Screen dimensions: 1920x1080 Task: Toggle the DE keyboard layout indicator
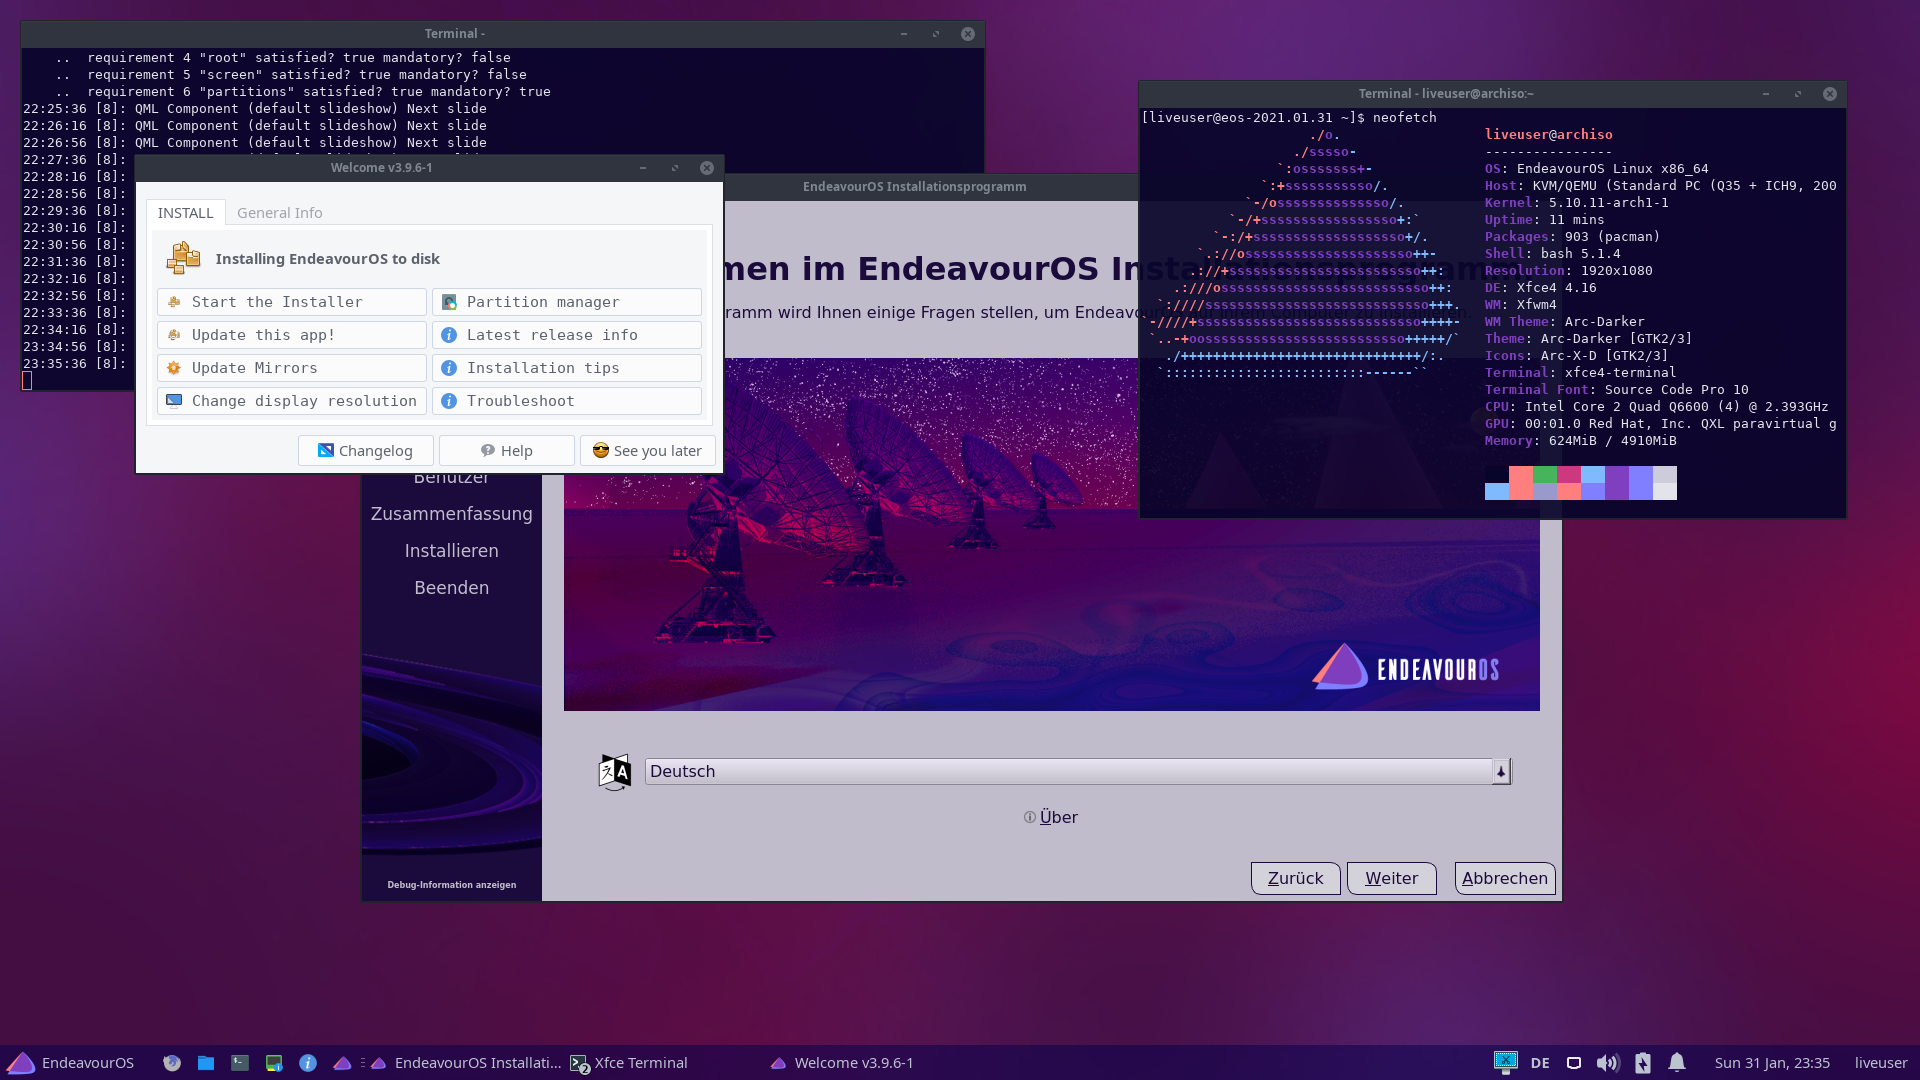(1540, 1063)
